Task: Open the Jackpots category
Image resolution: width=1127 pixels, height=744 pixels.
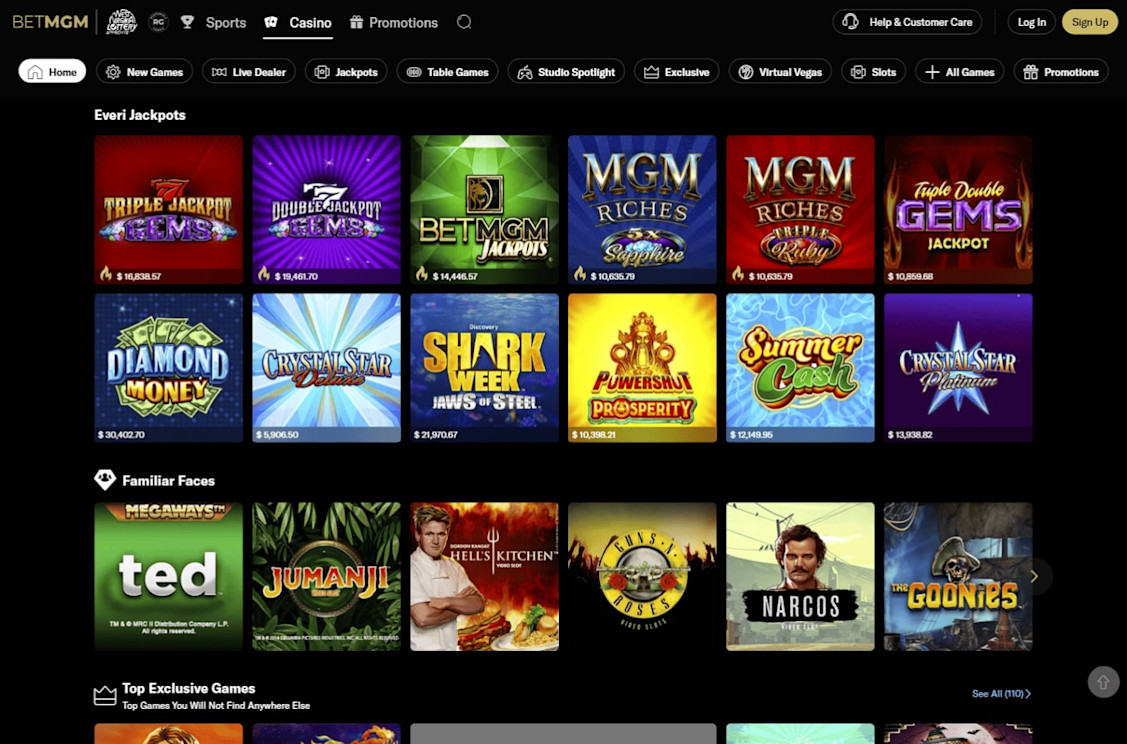Action: (346, 71)
